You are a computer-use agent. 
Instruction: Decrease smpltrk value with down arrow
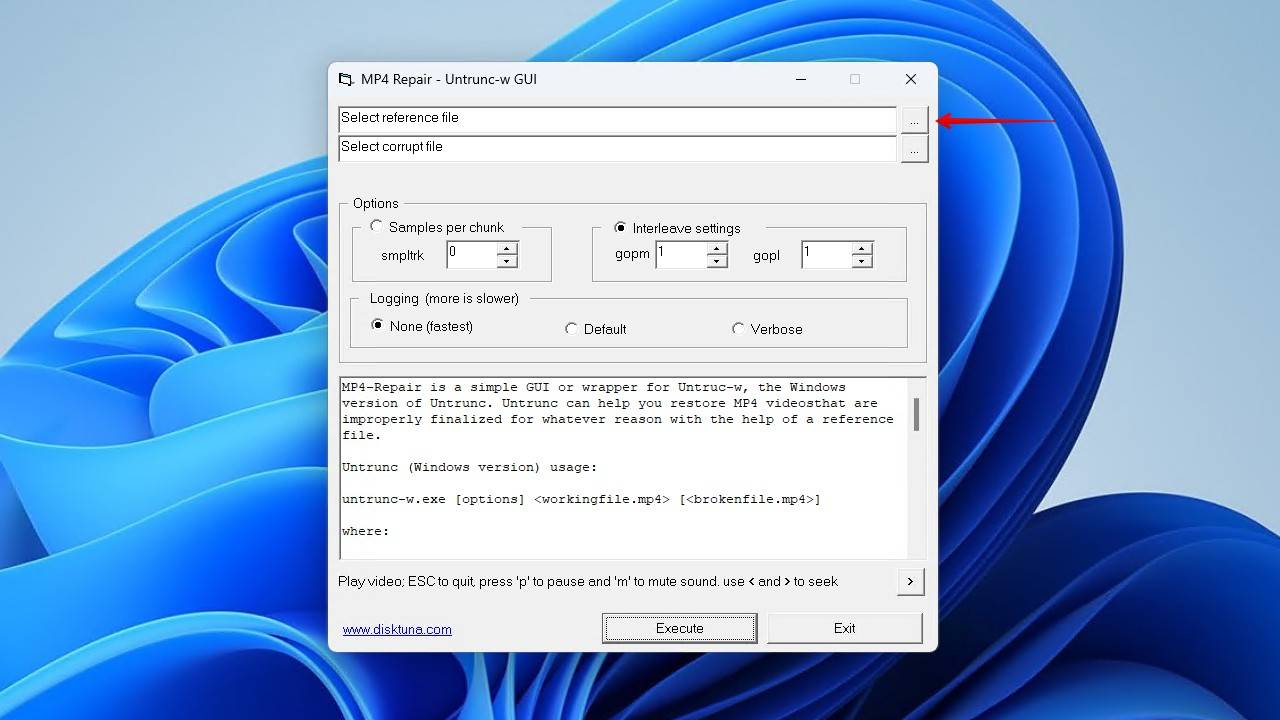point(507,261)
